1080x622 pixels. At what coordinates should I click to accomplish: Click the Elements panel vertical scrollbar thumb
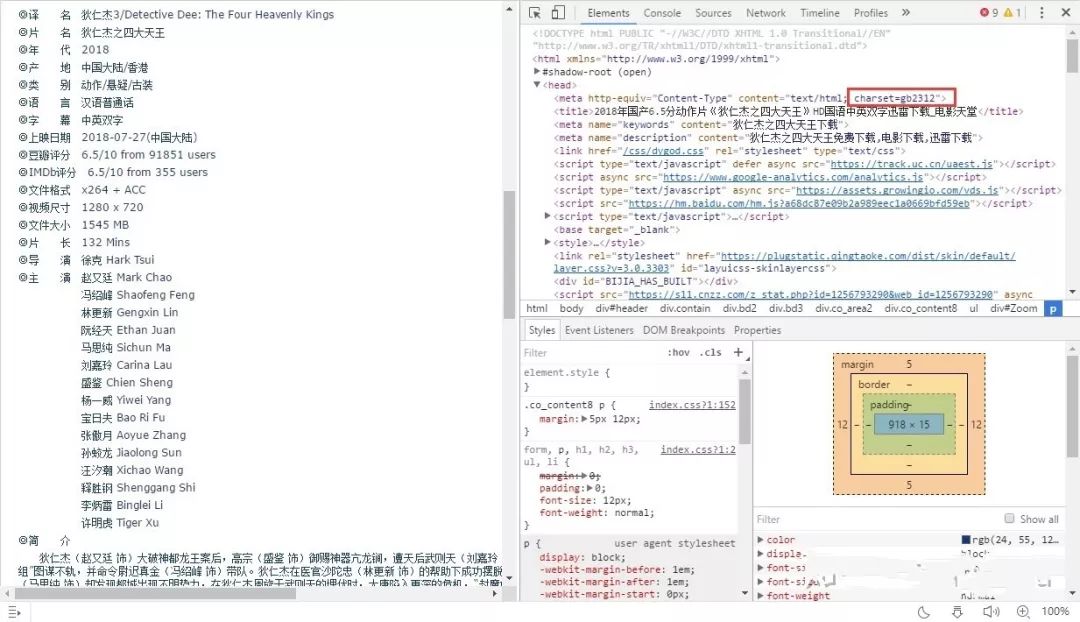pos(1072,55)
